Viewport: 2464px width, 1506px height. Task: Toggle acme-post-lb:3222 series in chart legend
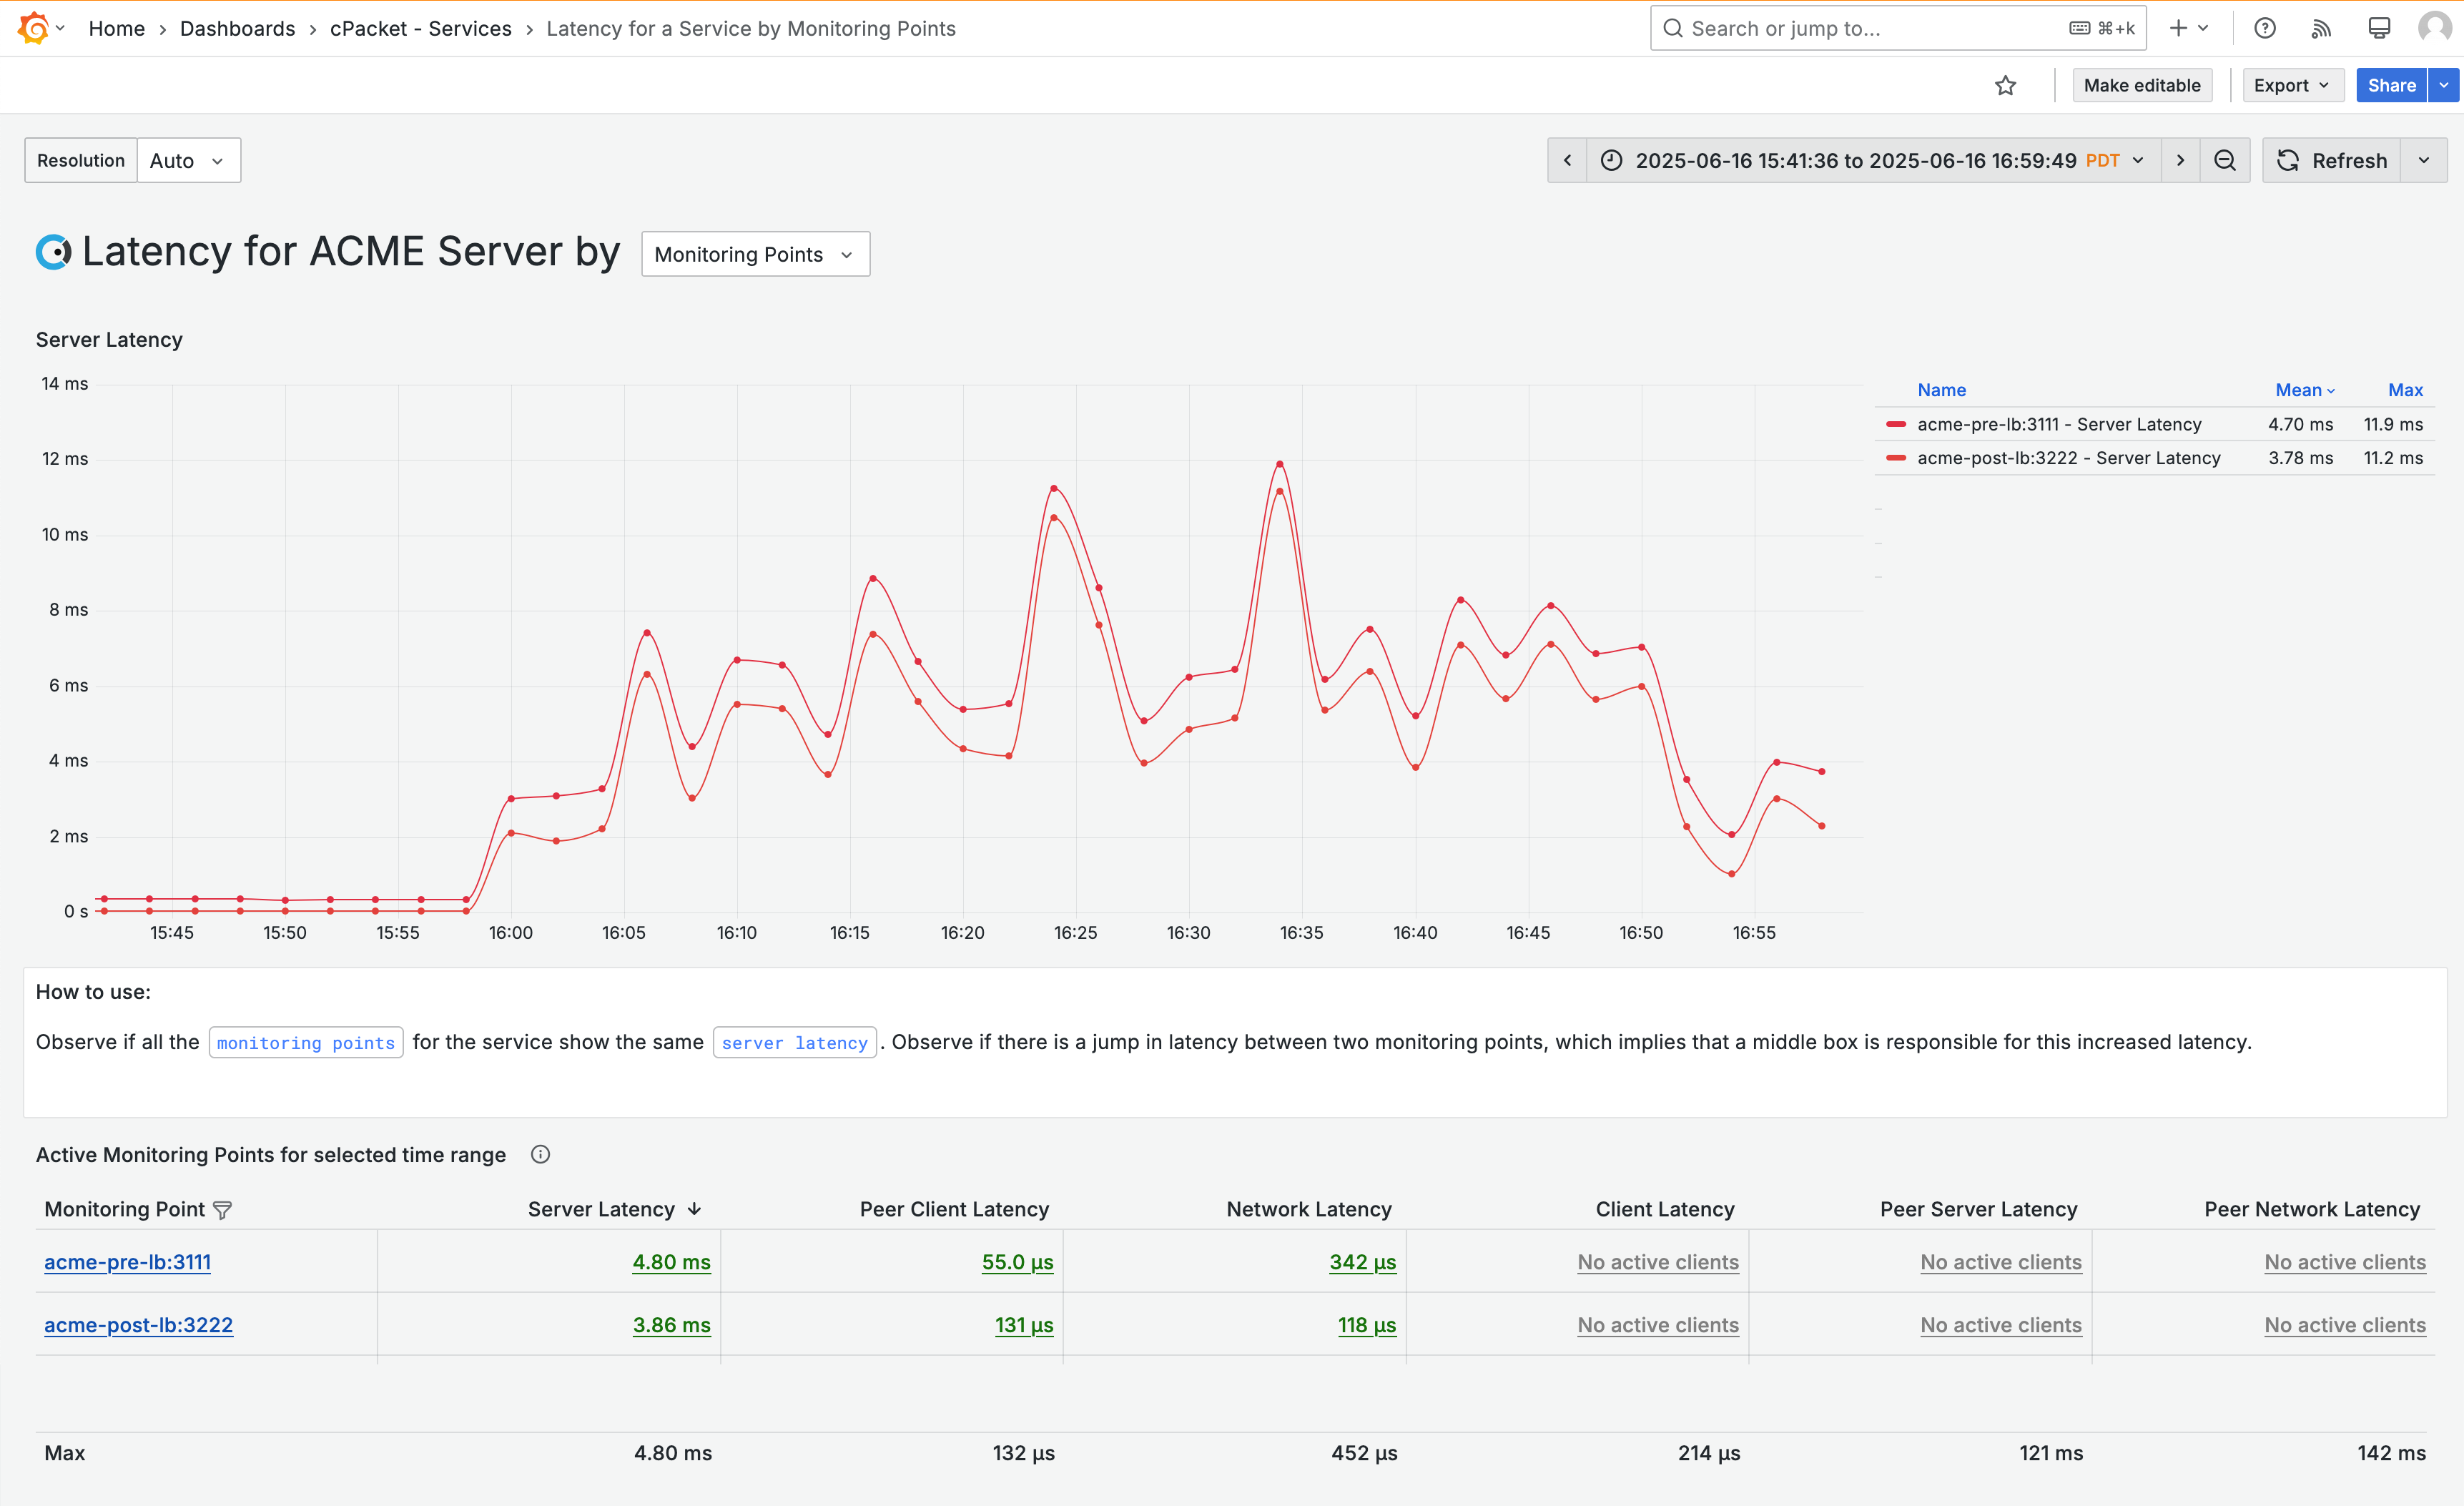coord(2069,458)
